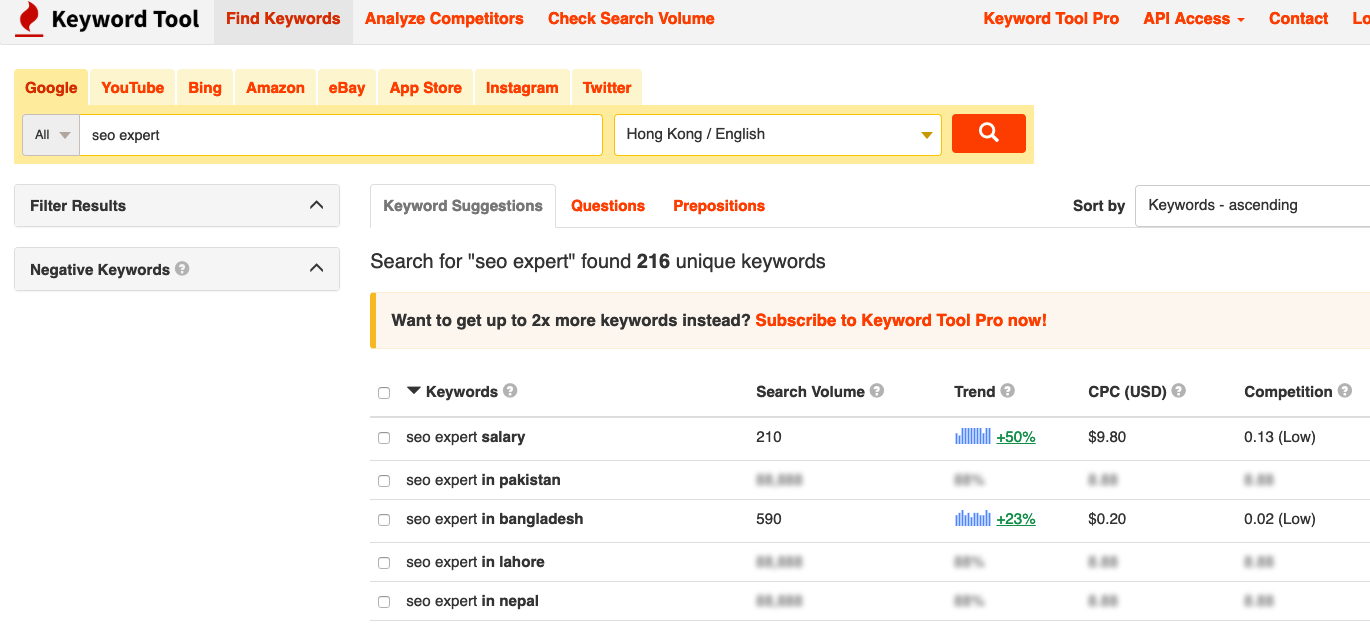This screenshot has height=626, width=1370.
Task: Open help icon next to Keywords header
Action: tap(510, 391)
